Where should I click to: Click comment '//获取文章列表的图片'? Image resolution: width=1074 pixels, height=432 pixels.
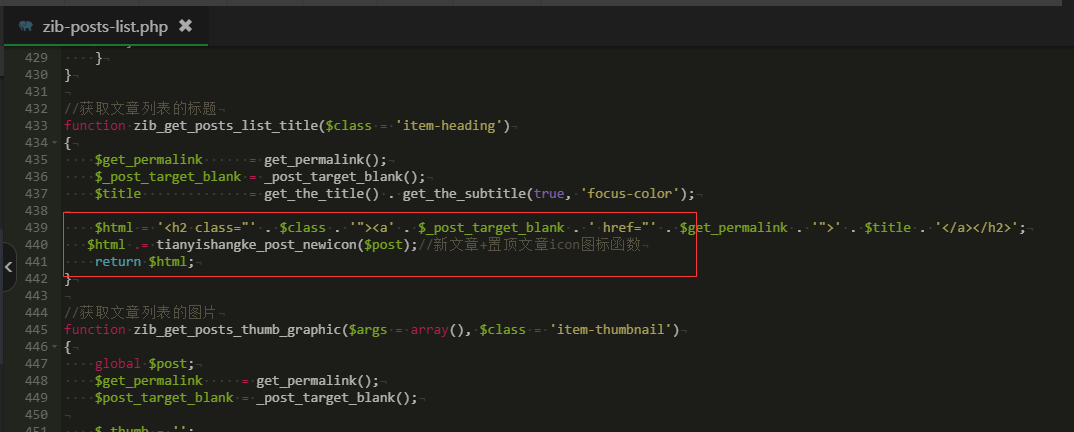point(140,312)
